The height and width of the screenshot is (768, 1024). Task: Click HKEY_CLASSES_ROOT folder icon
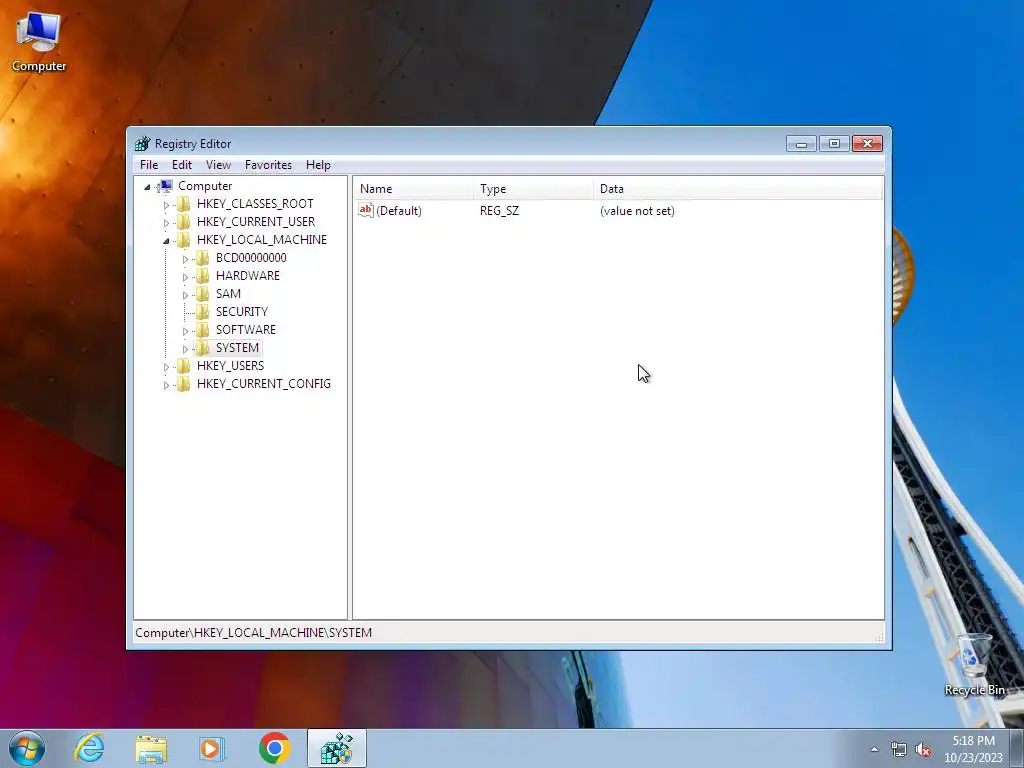click(x=184, y=204)
